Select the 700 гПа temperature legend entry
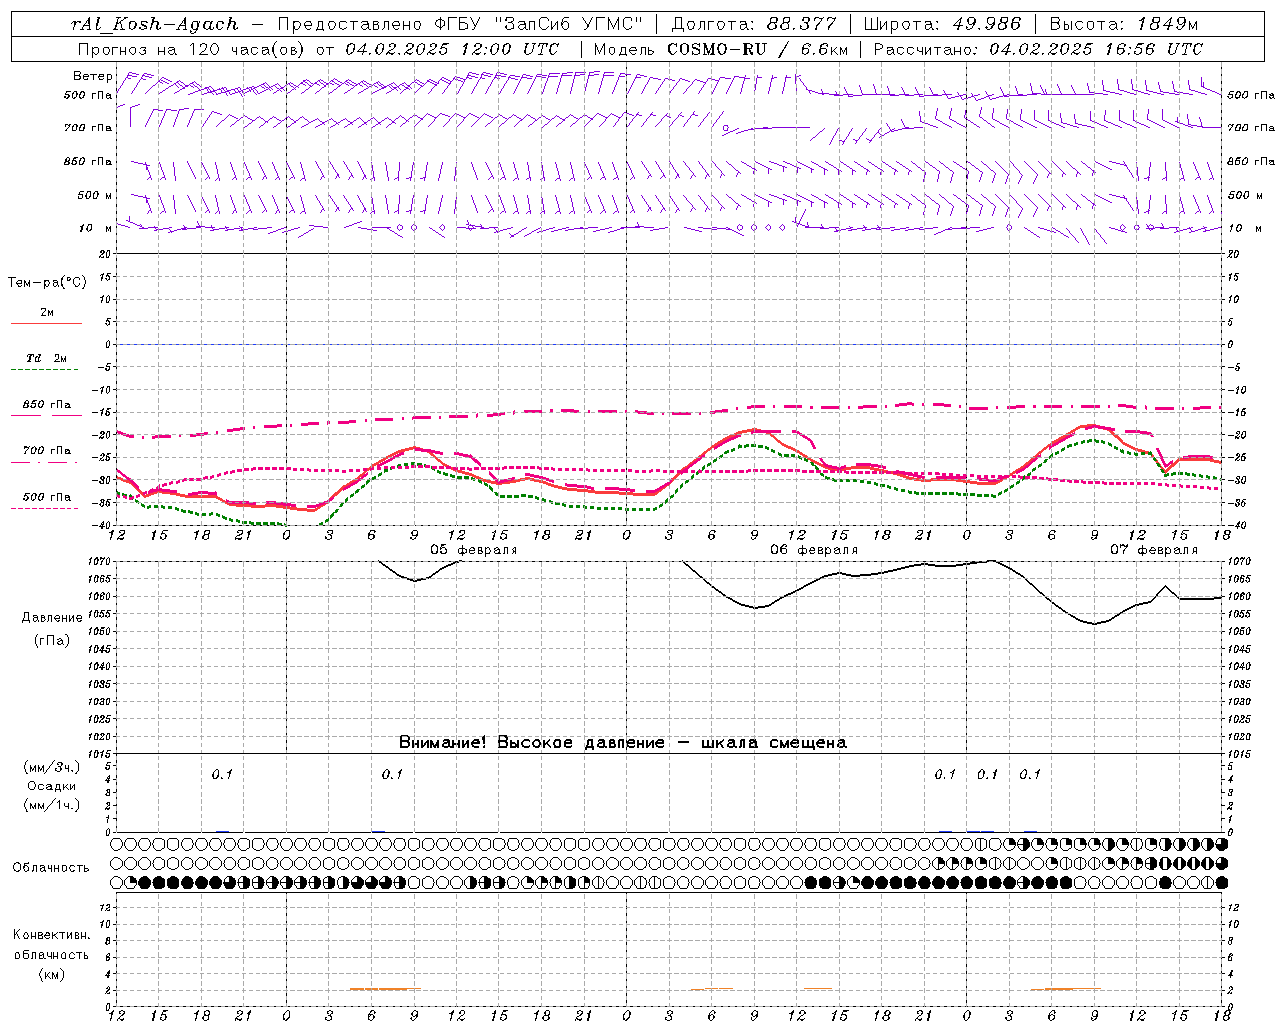 click(x=46, y=451)
